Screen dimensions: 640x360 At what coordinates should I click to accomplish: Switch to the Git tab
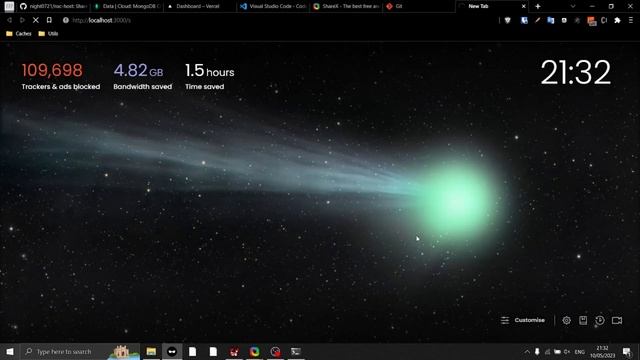click(x=418, y=6)
